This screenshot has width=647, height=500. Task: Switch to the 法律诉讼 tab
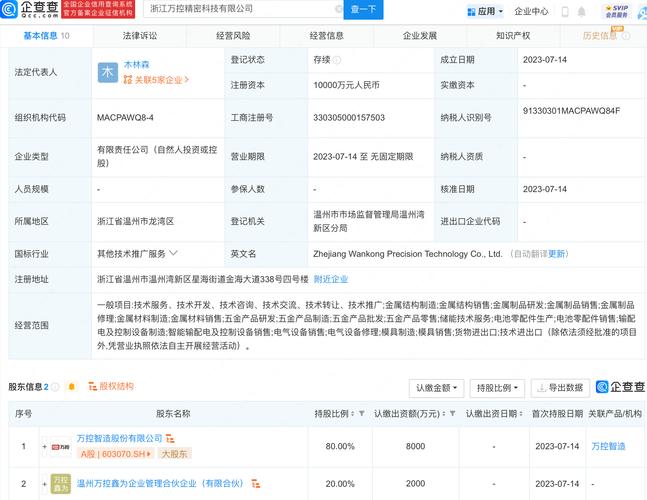point(140,35)
